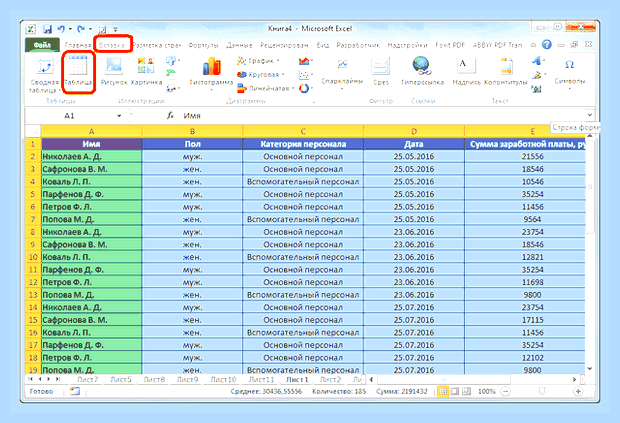Switch to the Формулы ribbon tab
Image resolution: width=620 pixels, height=423 pixels.
203,45
